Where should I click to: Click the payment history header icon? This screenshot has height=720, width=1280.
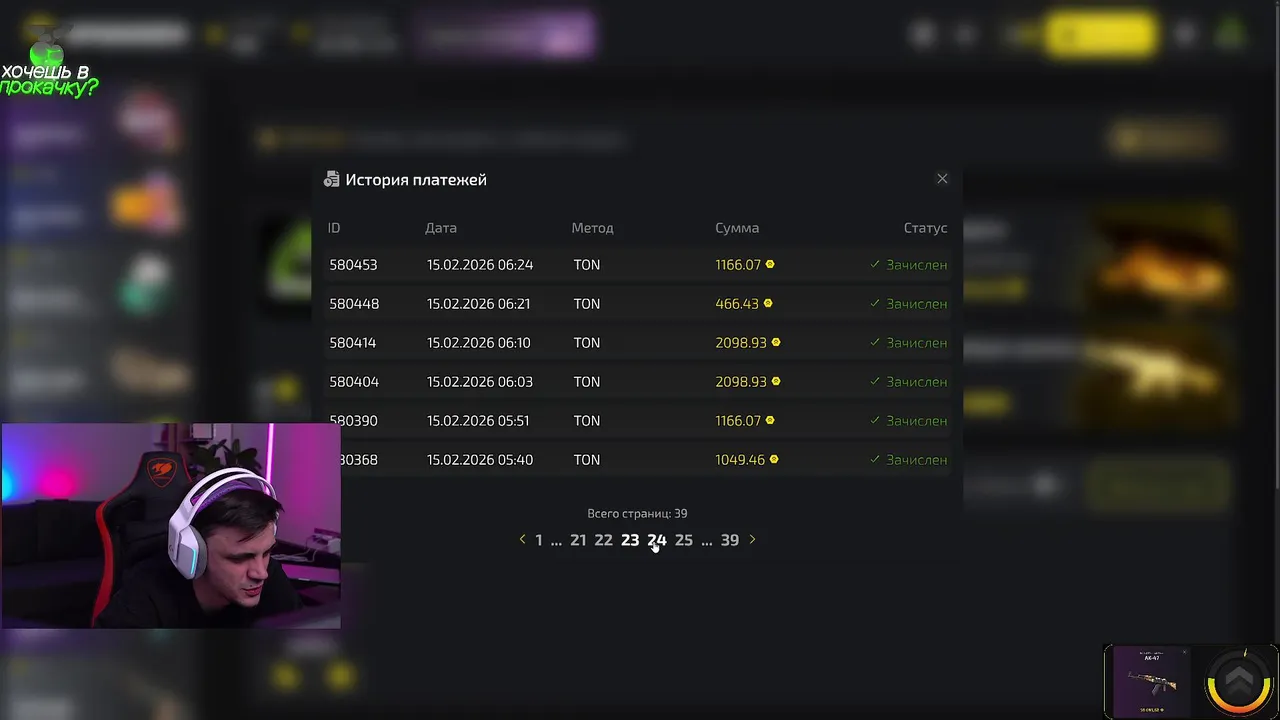tap(331, 180)
